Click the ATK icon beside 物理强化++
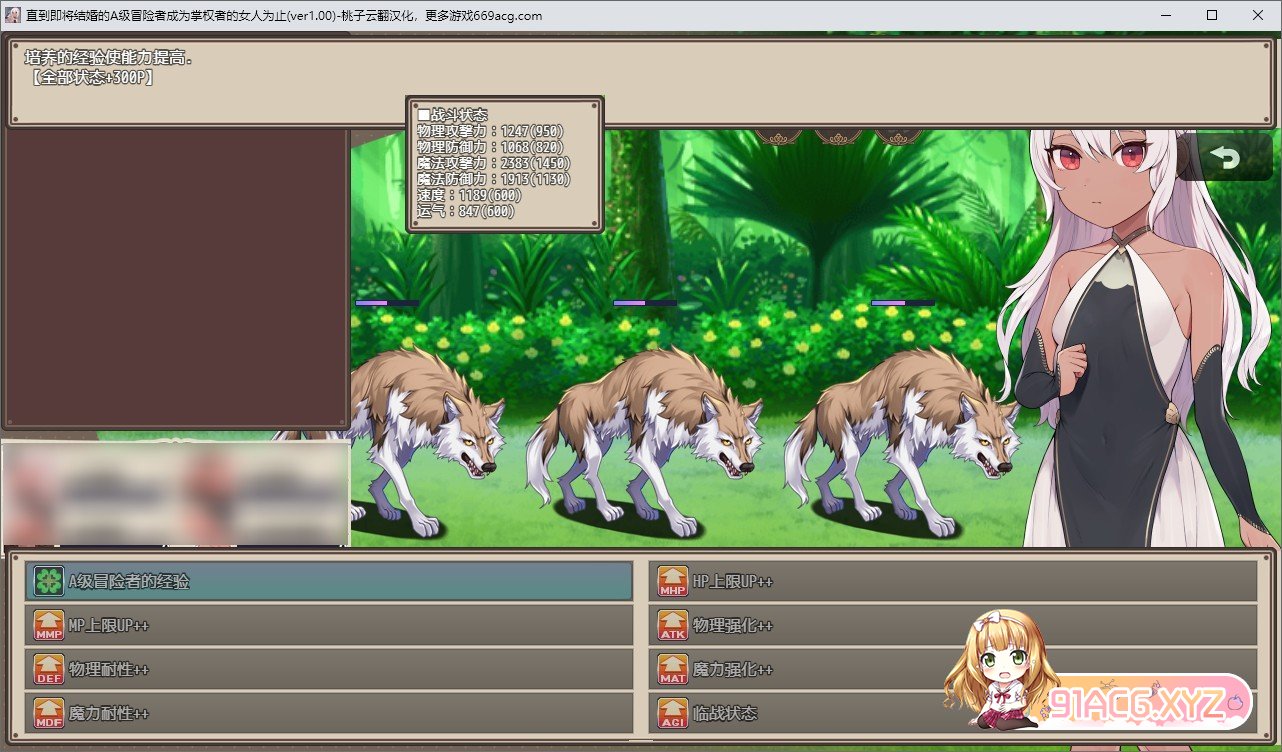Image resolution: width=1282 pixels, height=752 pixels. tap(673, 625)
